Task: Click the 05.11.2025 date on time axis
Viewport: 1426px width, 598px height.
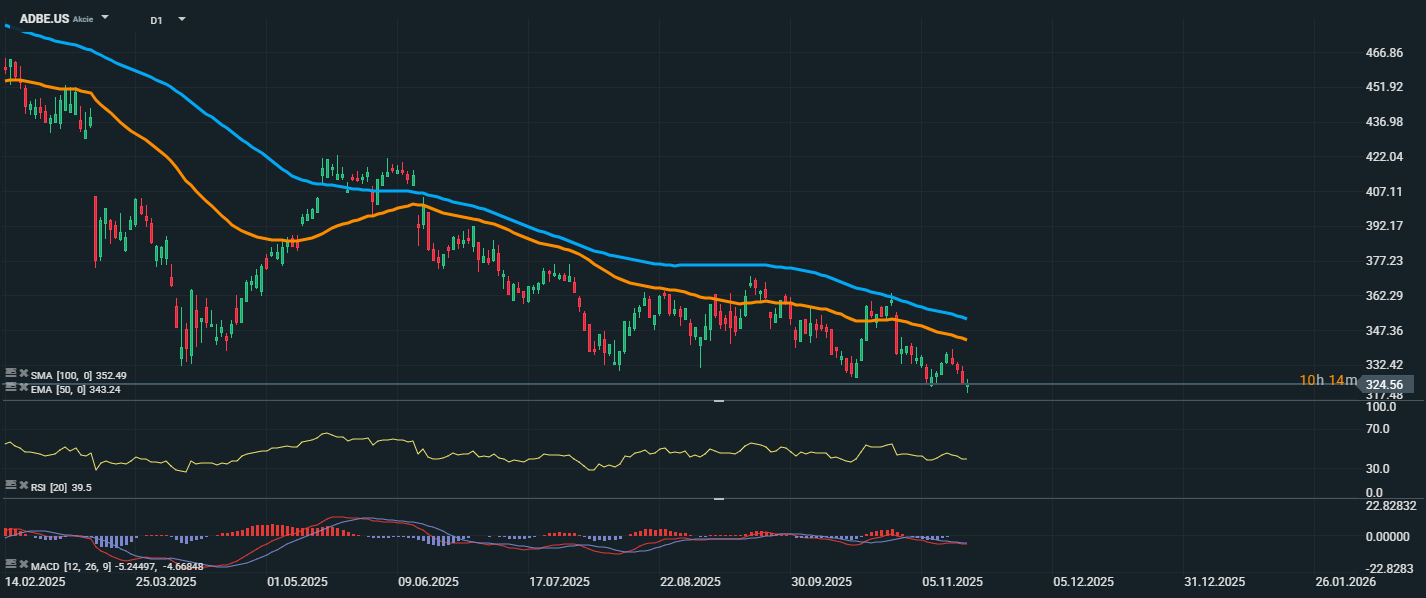Action: [x=953, y=581]
